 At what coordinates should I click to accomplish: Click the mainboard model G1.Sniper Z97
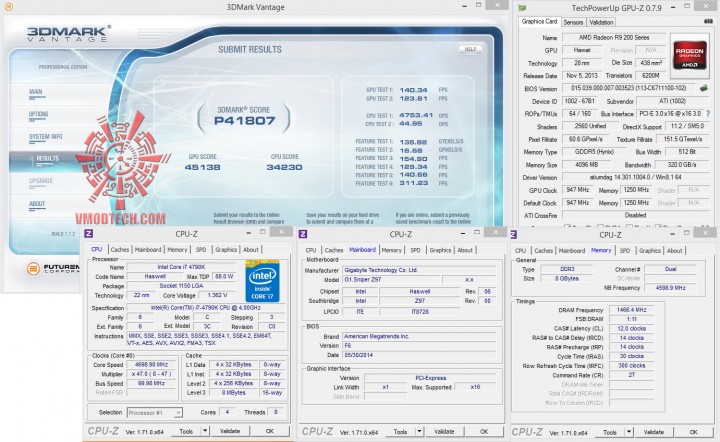pos(391,280)
